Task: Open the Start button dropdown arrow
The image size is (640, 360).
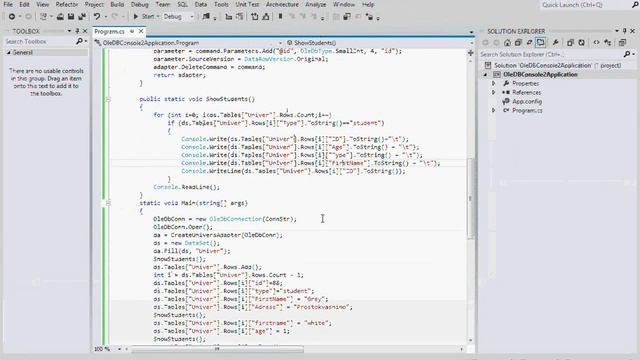Action: point(158,17)
